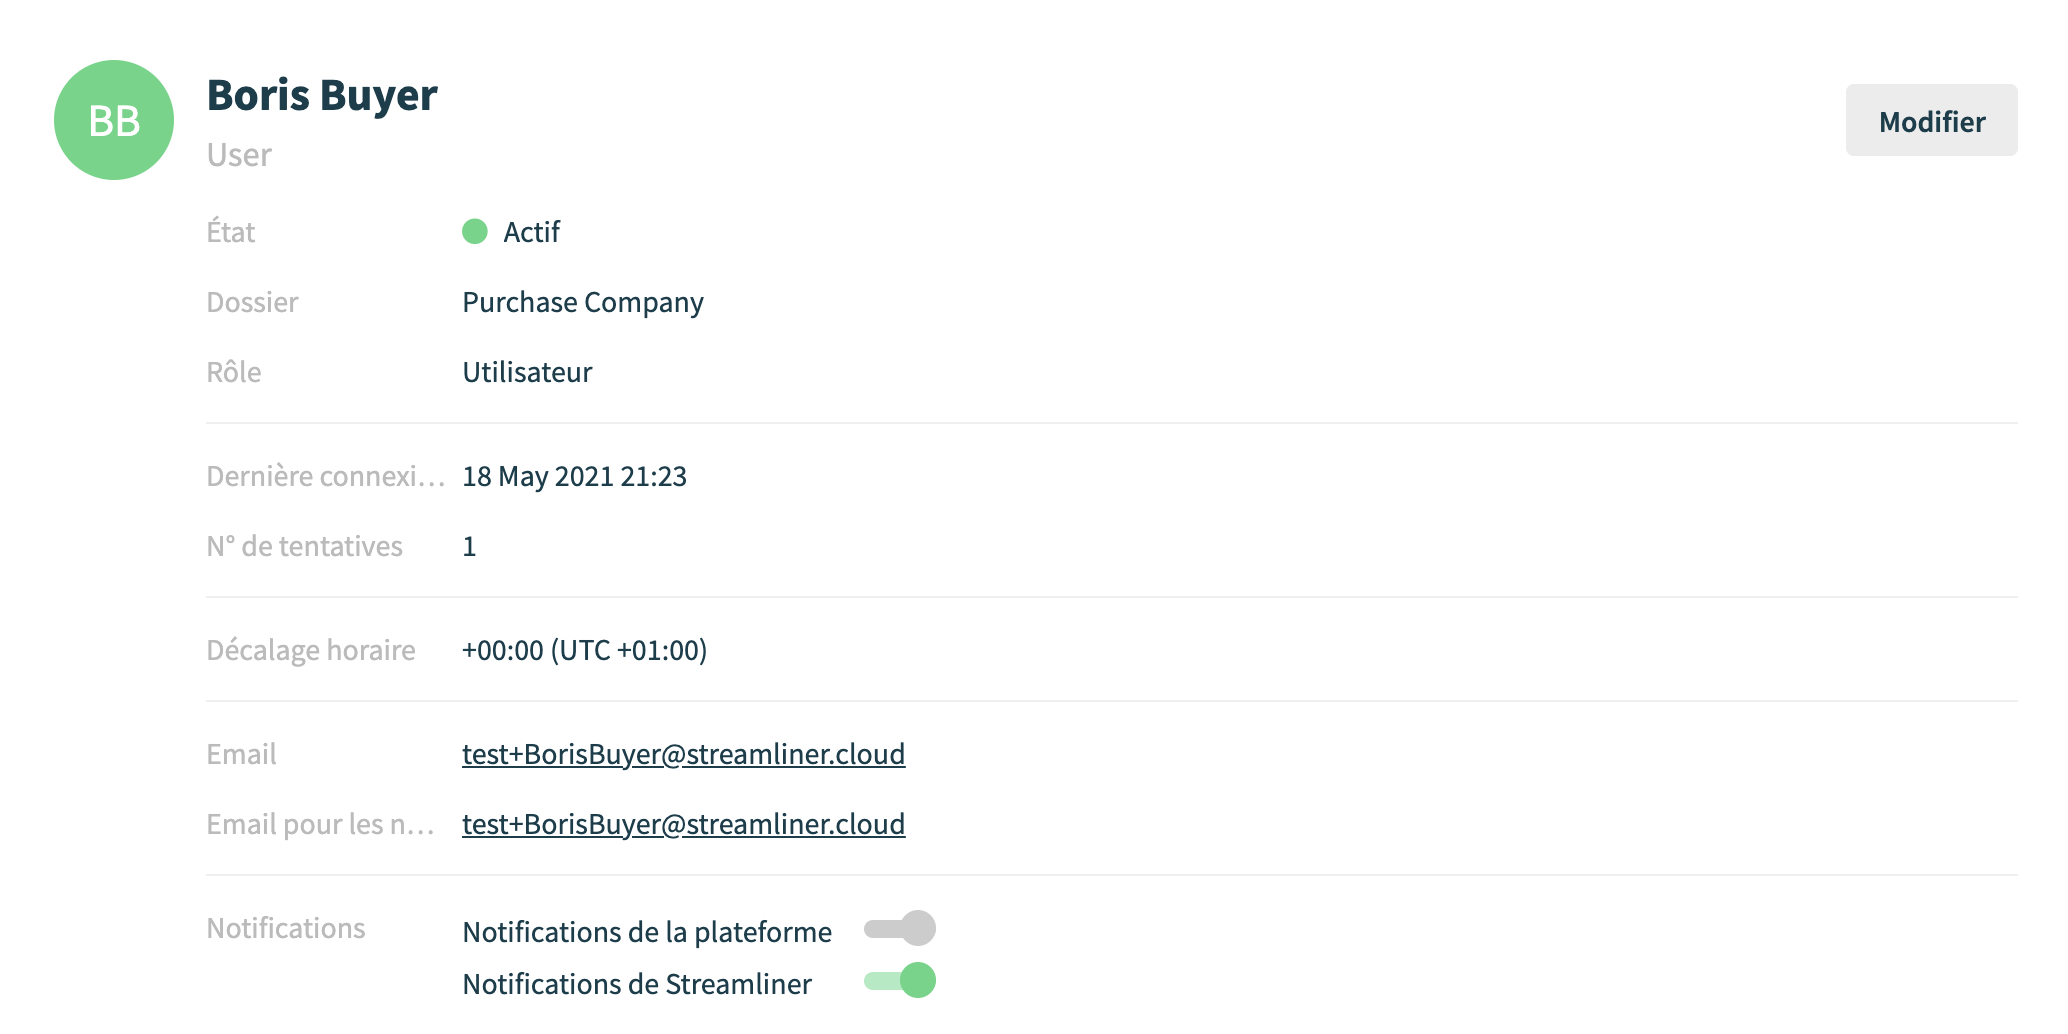Disable Notifications de Streamliner toggle
The image size is (2068, 1034).
coord(900,980)
